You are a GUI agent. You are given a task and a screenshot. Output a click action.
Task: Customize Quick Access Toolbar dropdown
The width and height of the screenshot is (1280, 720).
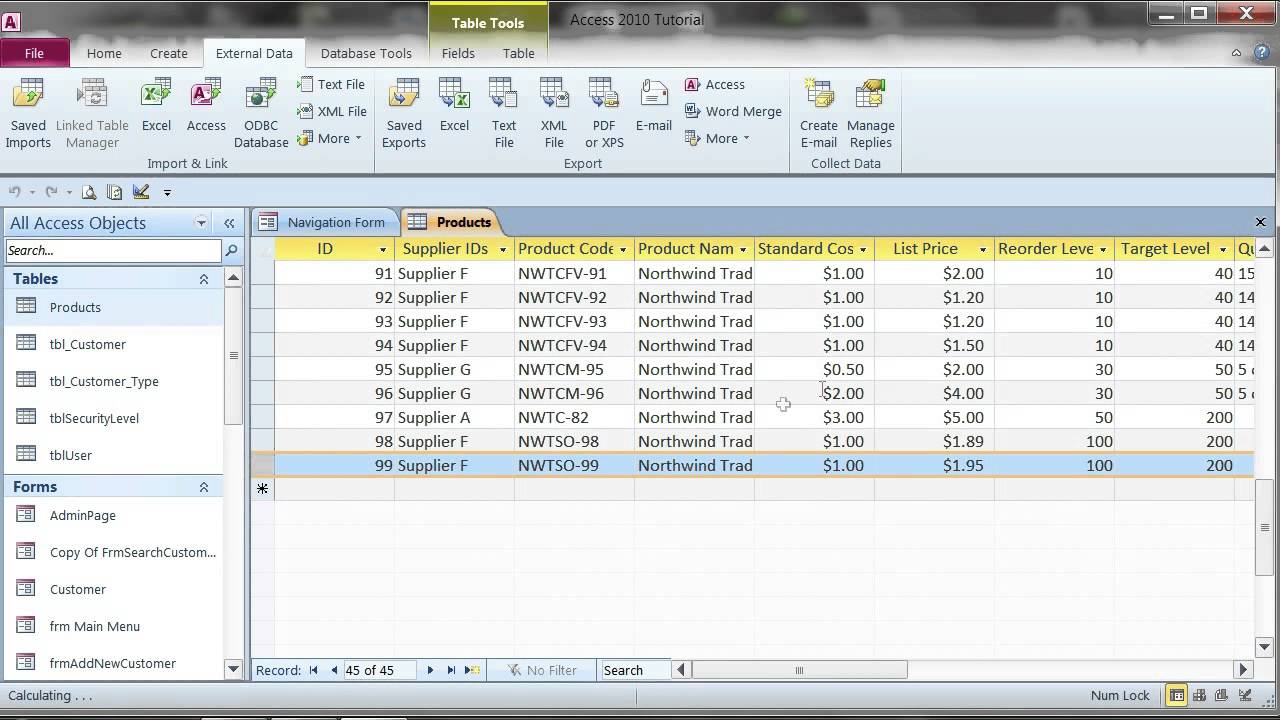[167, 192]
